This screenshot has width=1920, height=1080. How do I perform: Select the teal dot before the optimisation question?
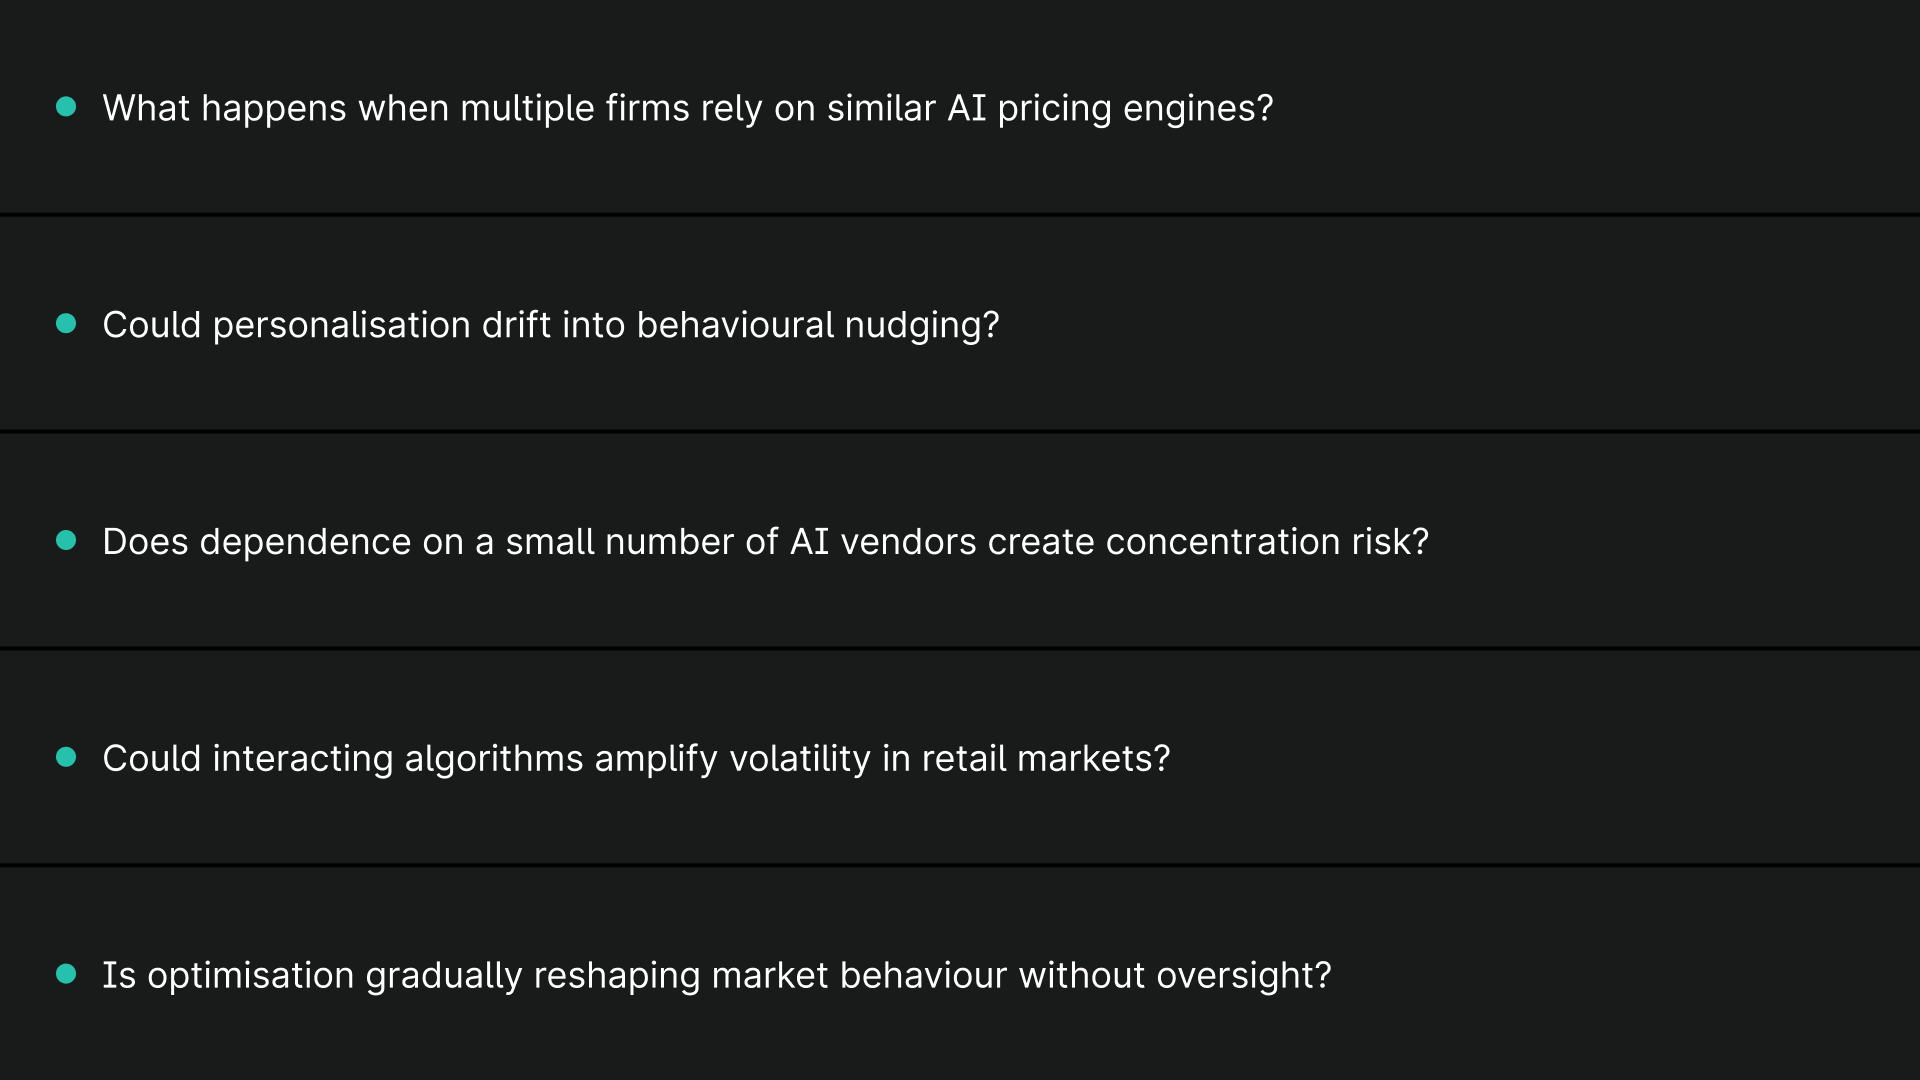(66, 974)
